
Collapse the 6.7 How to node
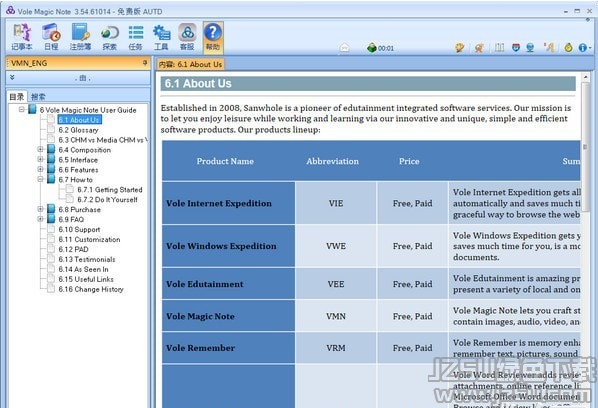tap(40, 179)
